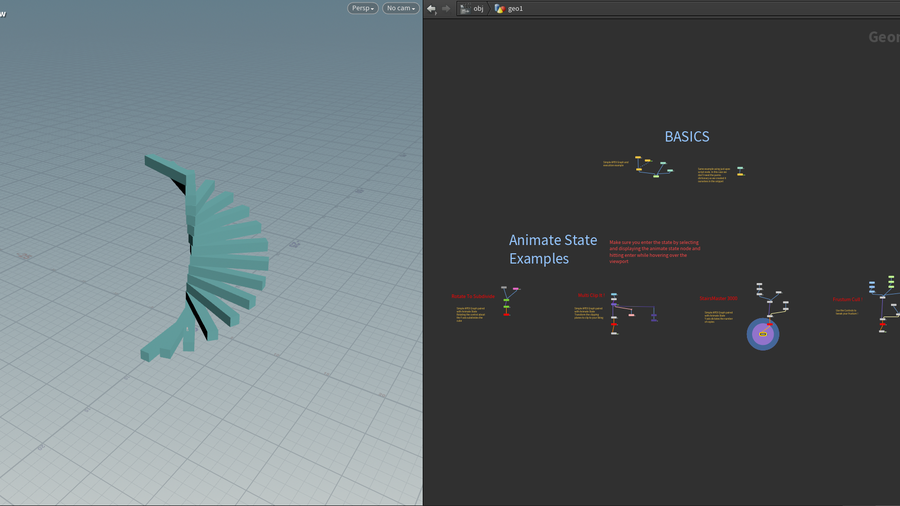Image resolution: width=900 pixels, height=506 pixels.
Task: Click the geo1 geometry icon
Action: tap(500, 8)
